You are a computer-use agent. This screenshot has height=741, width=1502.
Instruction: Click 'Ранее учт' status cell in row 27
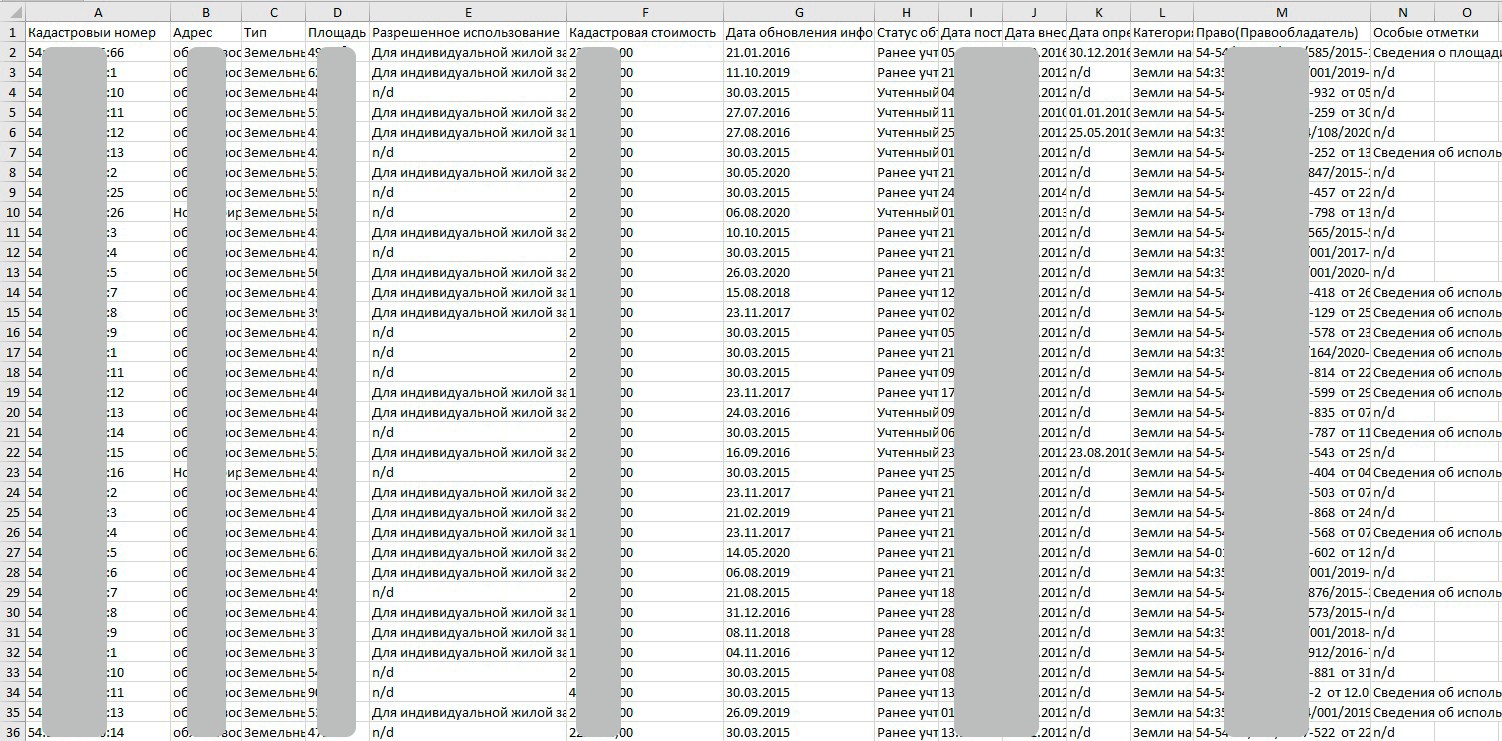[x=906, y=552]
